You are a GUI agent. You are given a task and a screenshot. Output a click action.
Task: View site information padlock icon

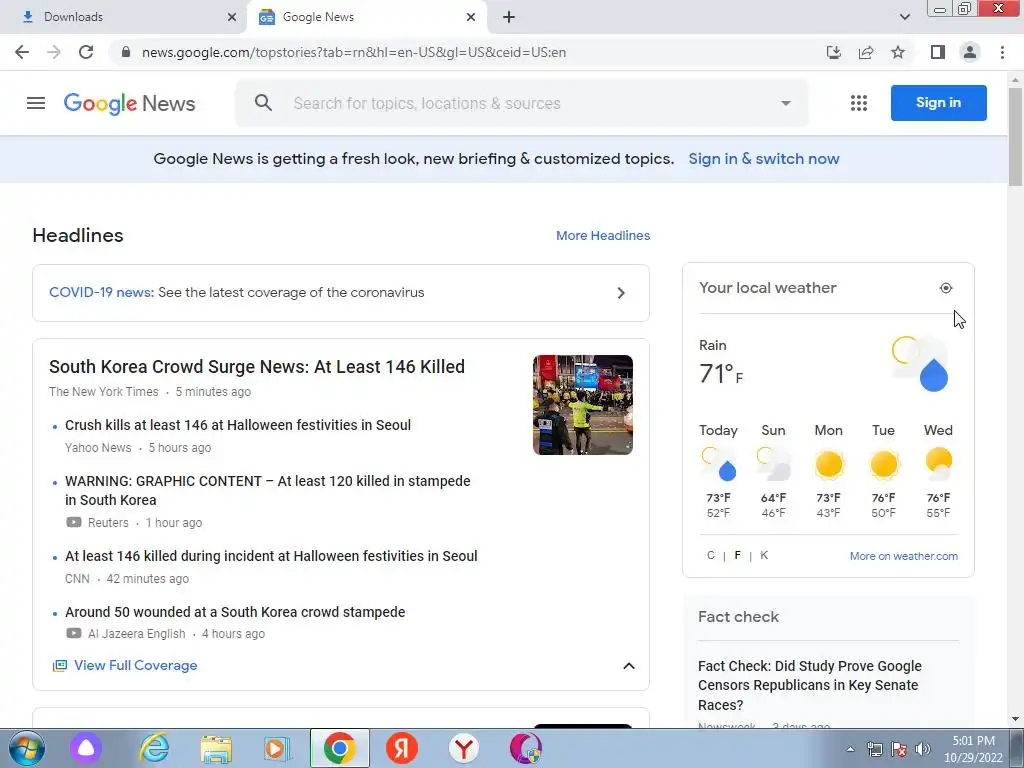coord(126,52)
